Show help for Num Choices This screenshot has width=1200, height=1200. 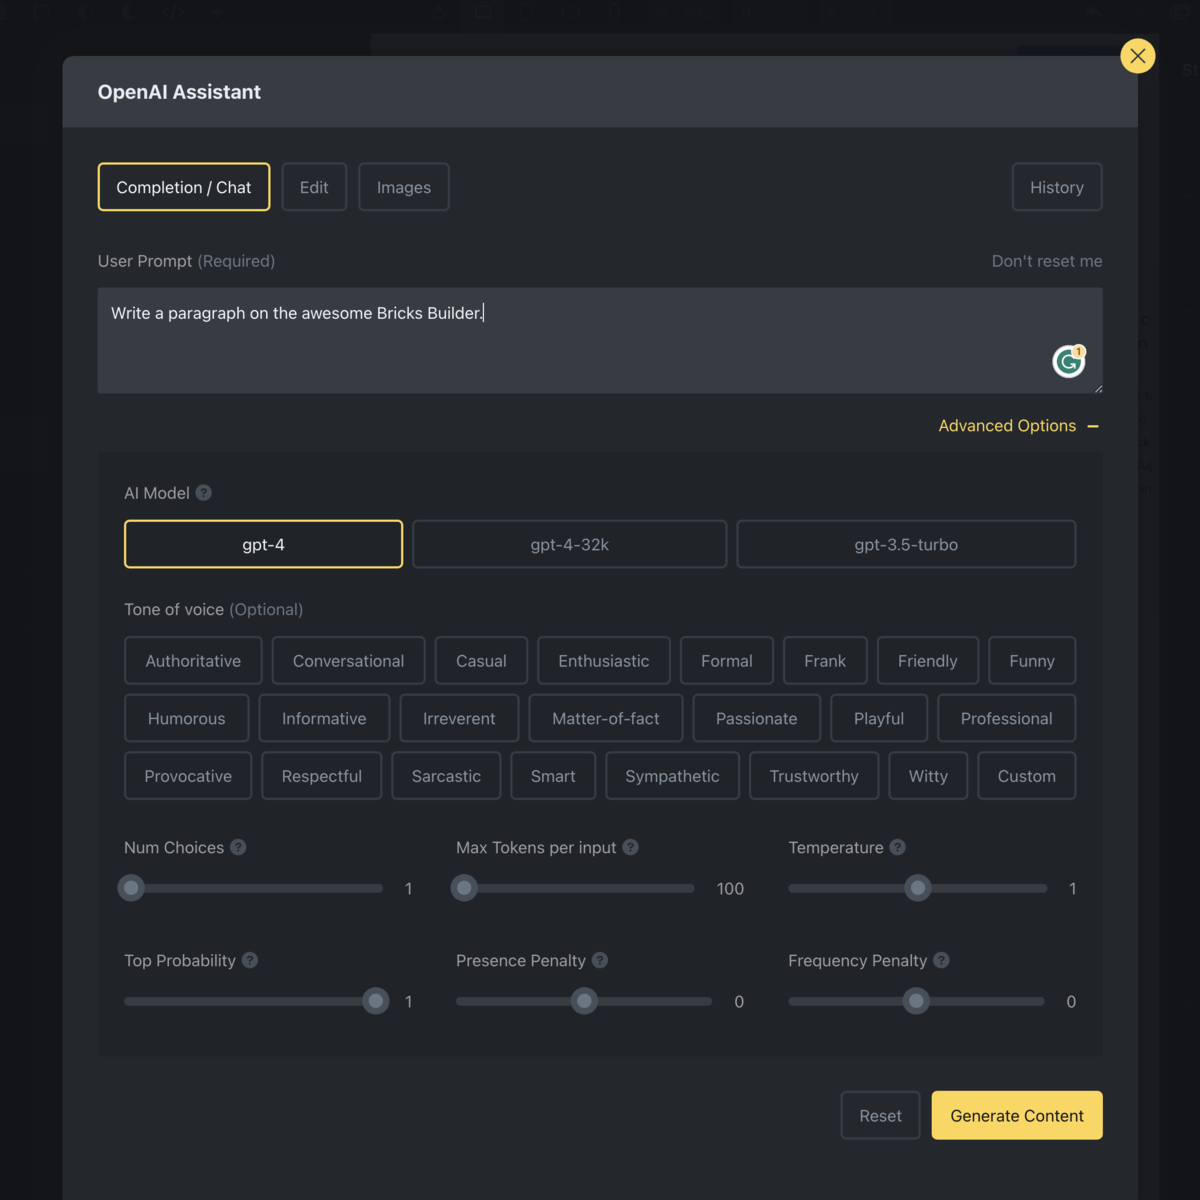point(238,847)
